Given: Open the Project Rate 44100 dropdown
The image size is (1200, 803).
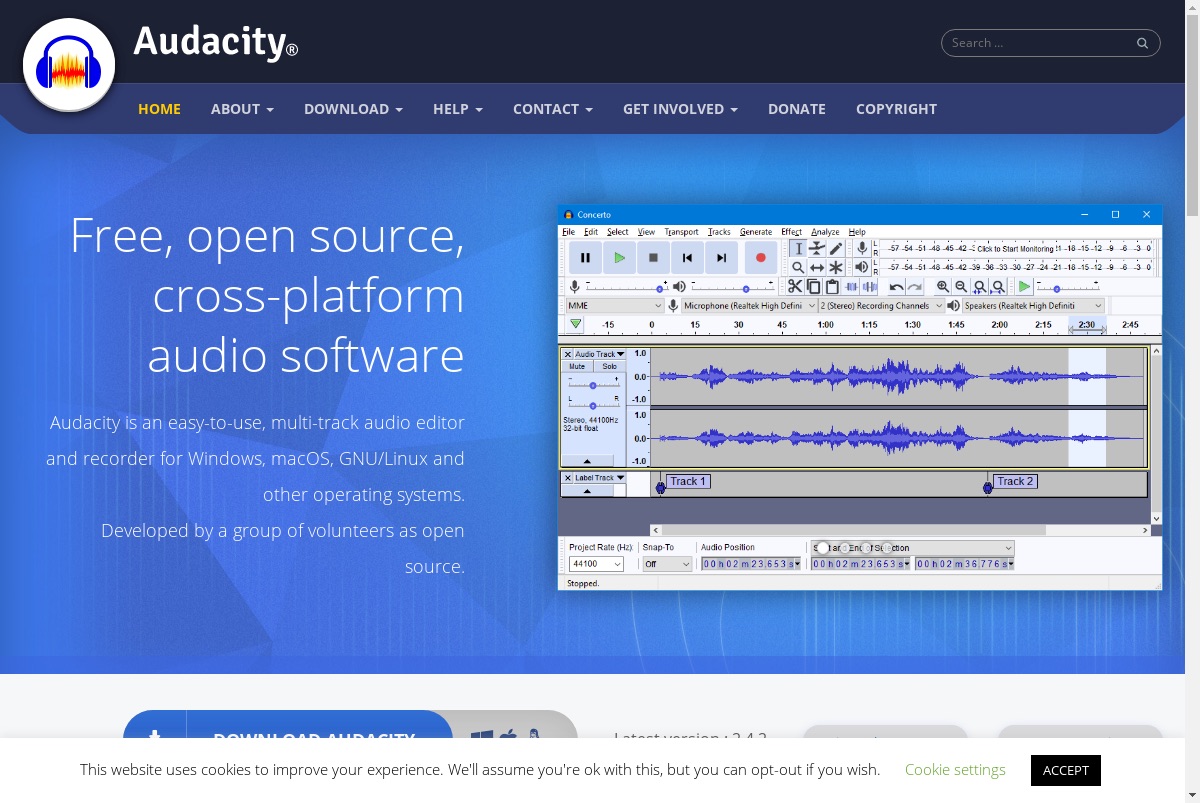Looking at the screenshot, I should pyautogui.click(x=596, y=564).
